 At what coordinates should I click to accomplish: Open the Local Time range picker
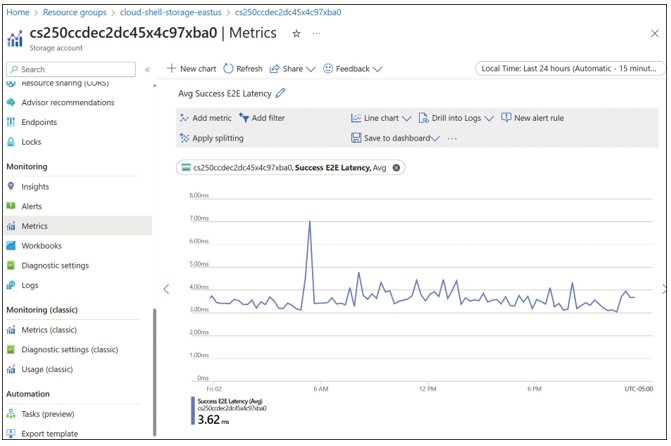point(569,68)
